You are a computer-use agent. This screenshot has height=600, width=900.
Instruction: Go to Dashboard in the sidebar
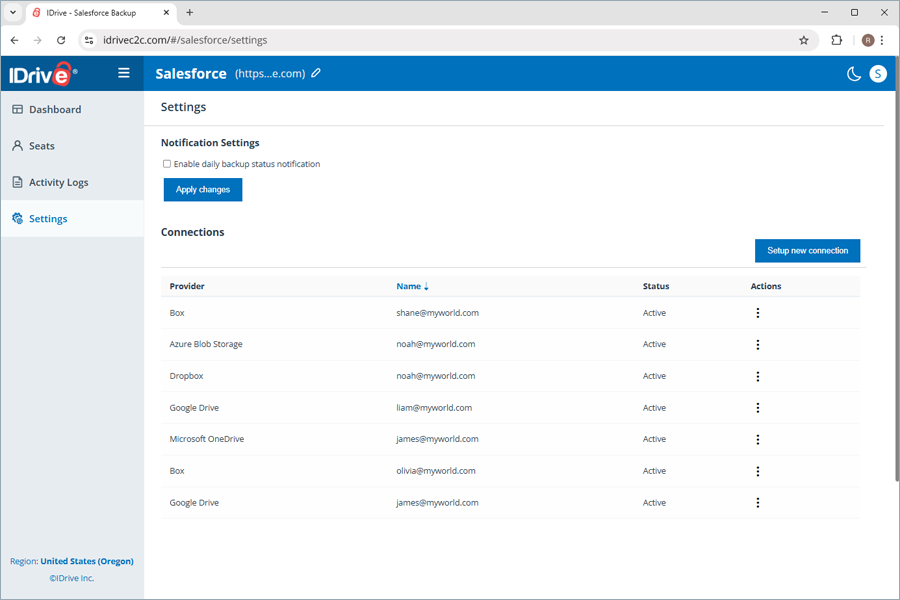coord(55,110)
